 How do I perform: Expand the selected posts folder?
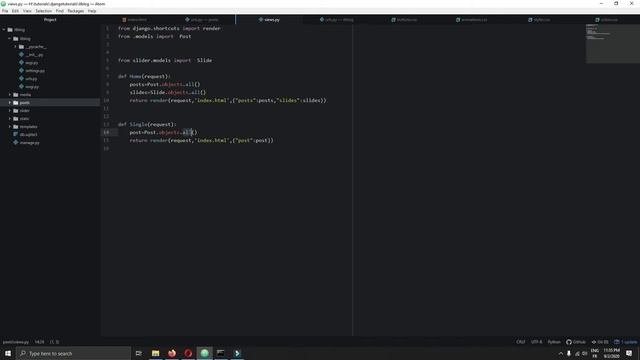[x=10, y=103]
